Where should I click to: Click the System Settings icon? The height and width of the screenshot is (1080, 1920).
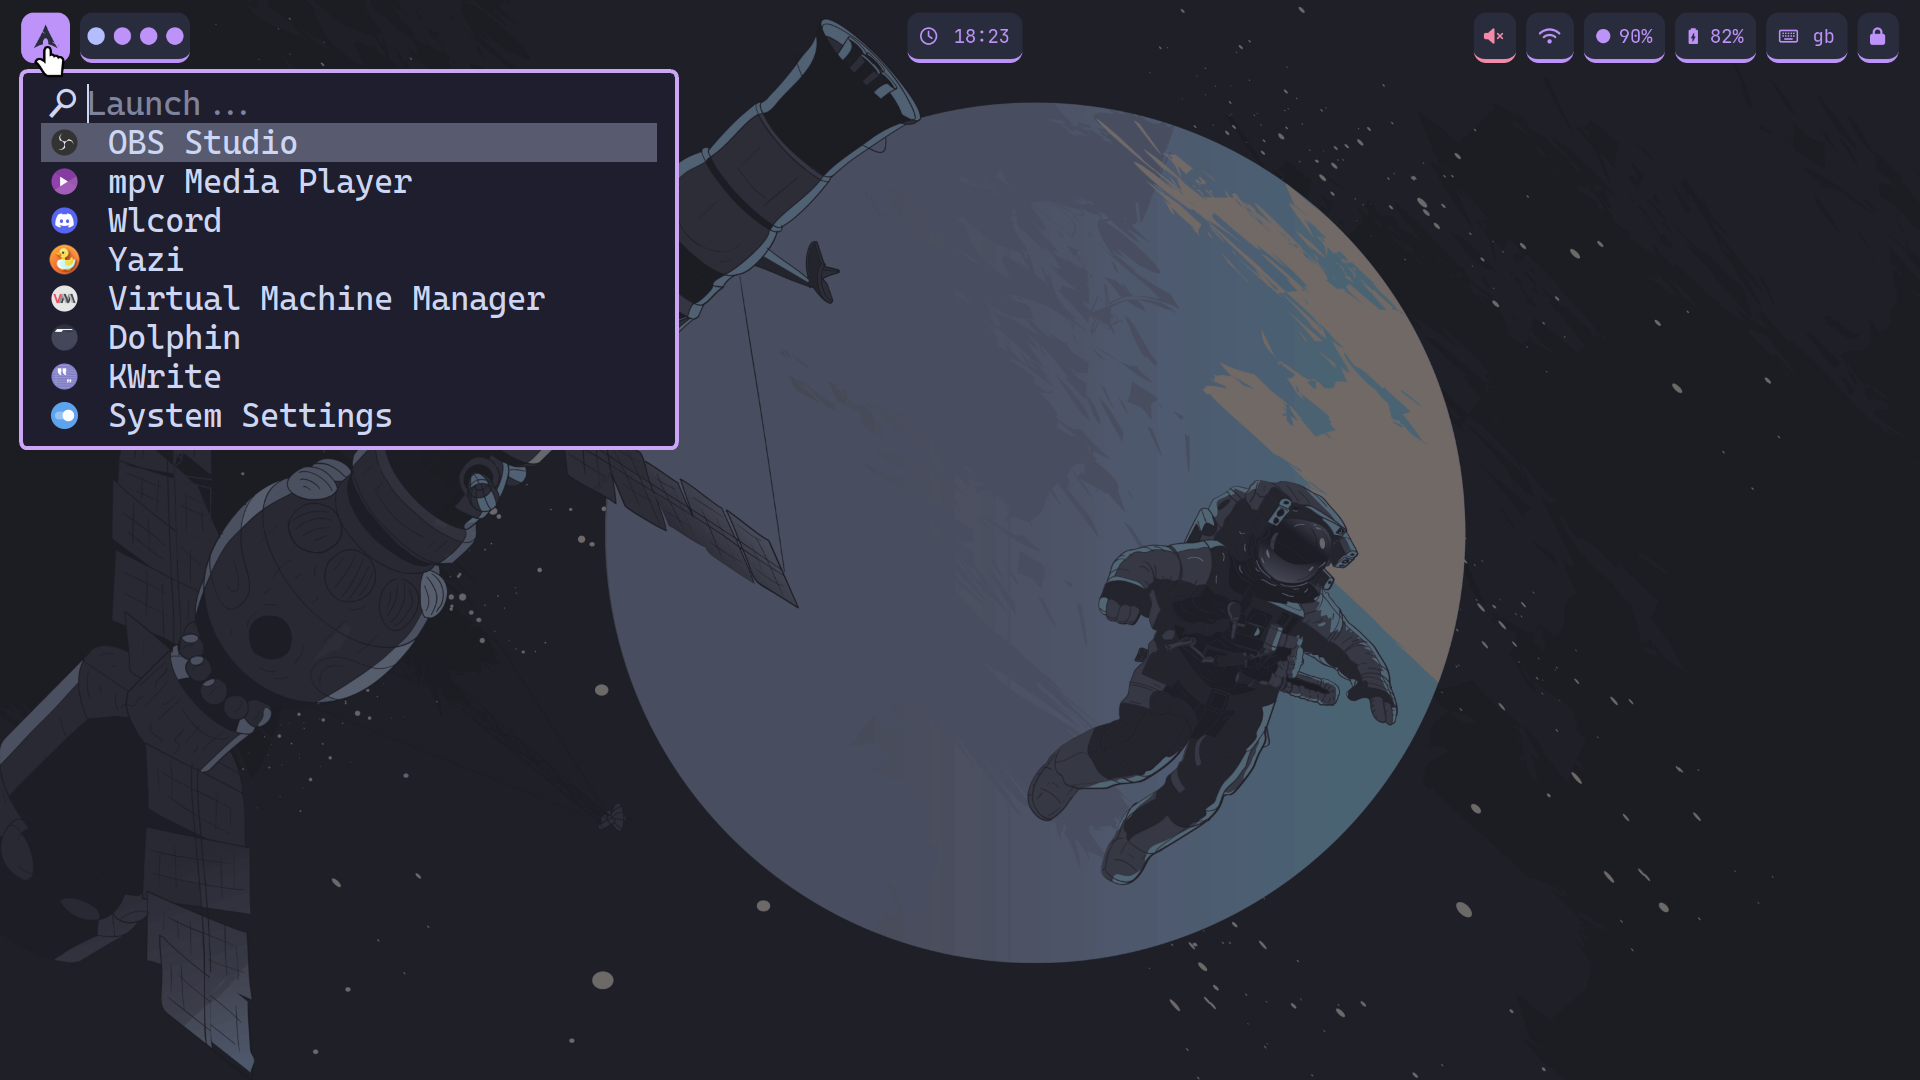pyautogui.click(x=65, y=416)
